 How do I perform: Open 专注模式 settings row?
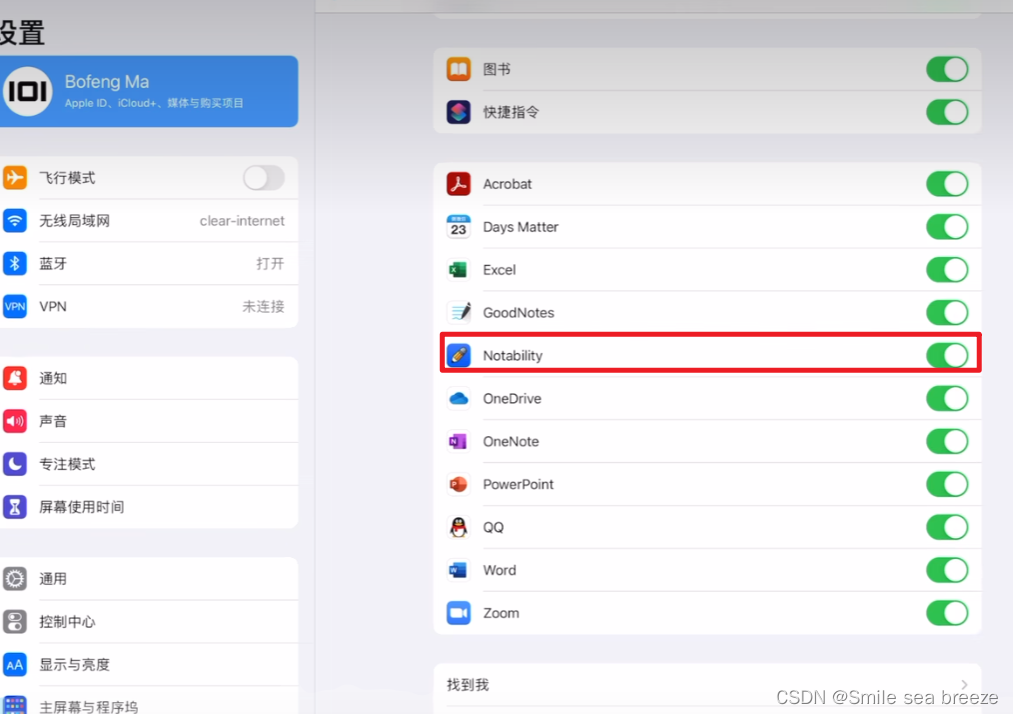149,464
